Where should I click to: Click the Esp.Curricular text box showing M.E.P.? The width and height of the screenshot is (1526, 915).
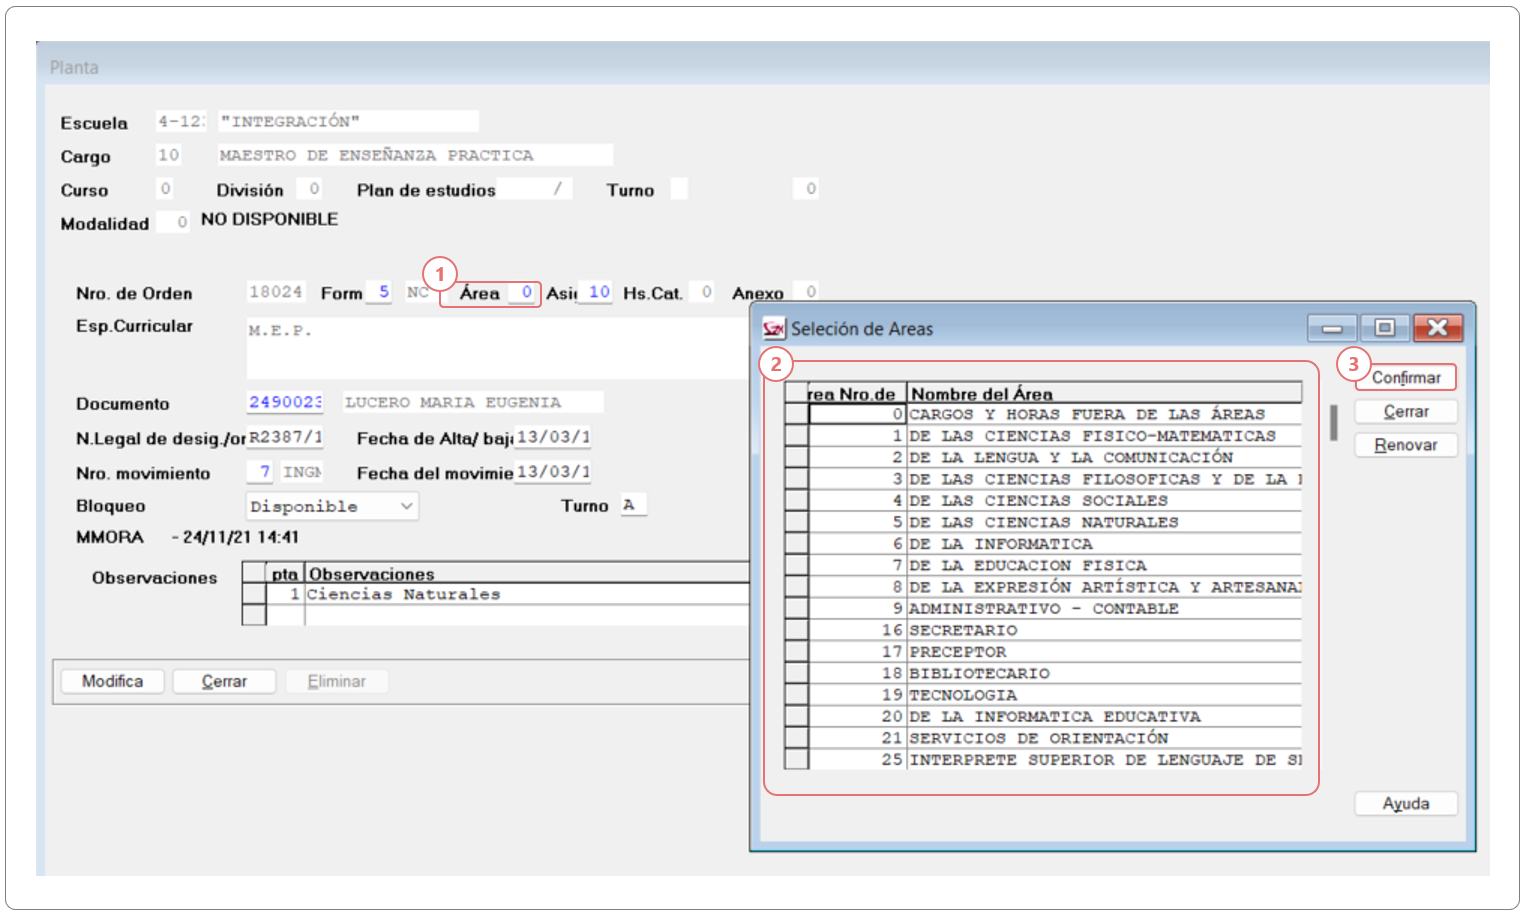pyautogui.click(x=496, y=348)
